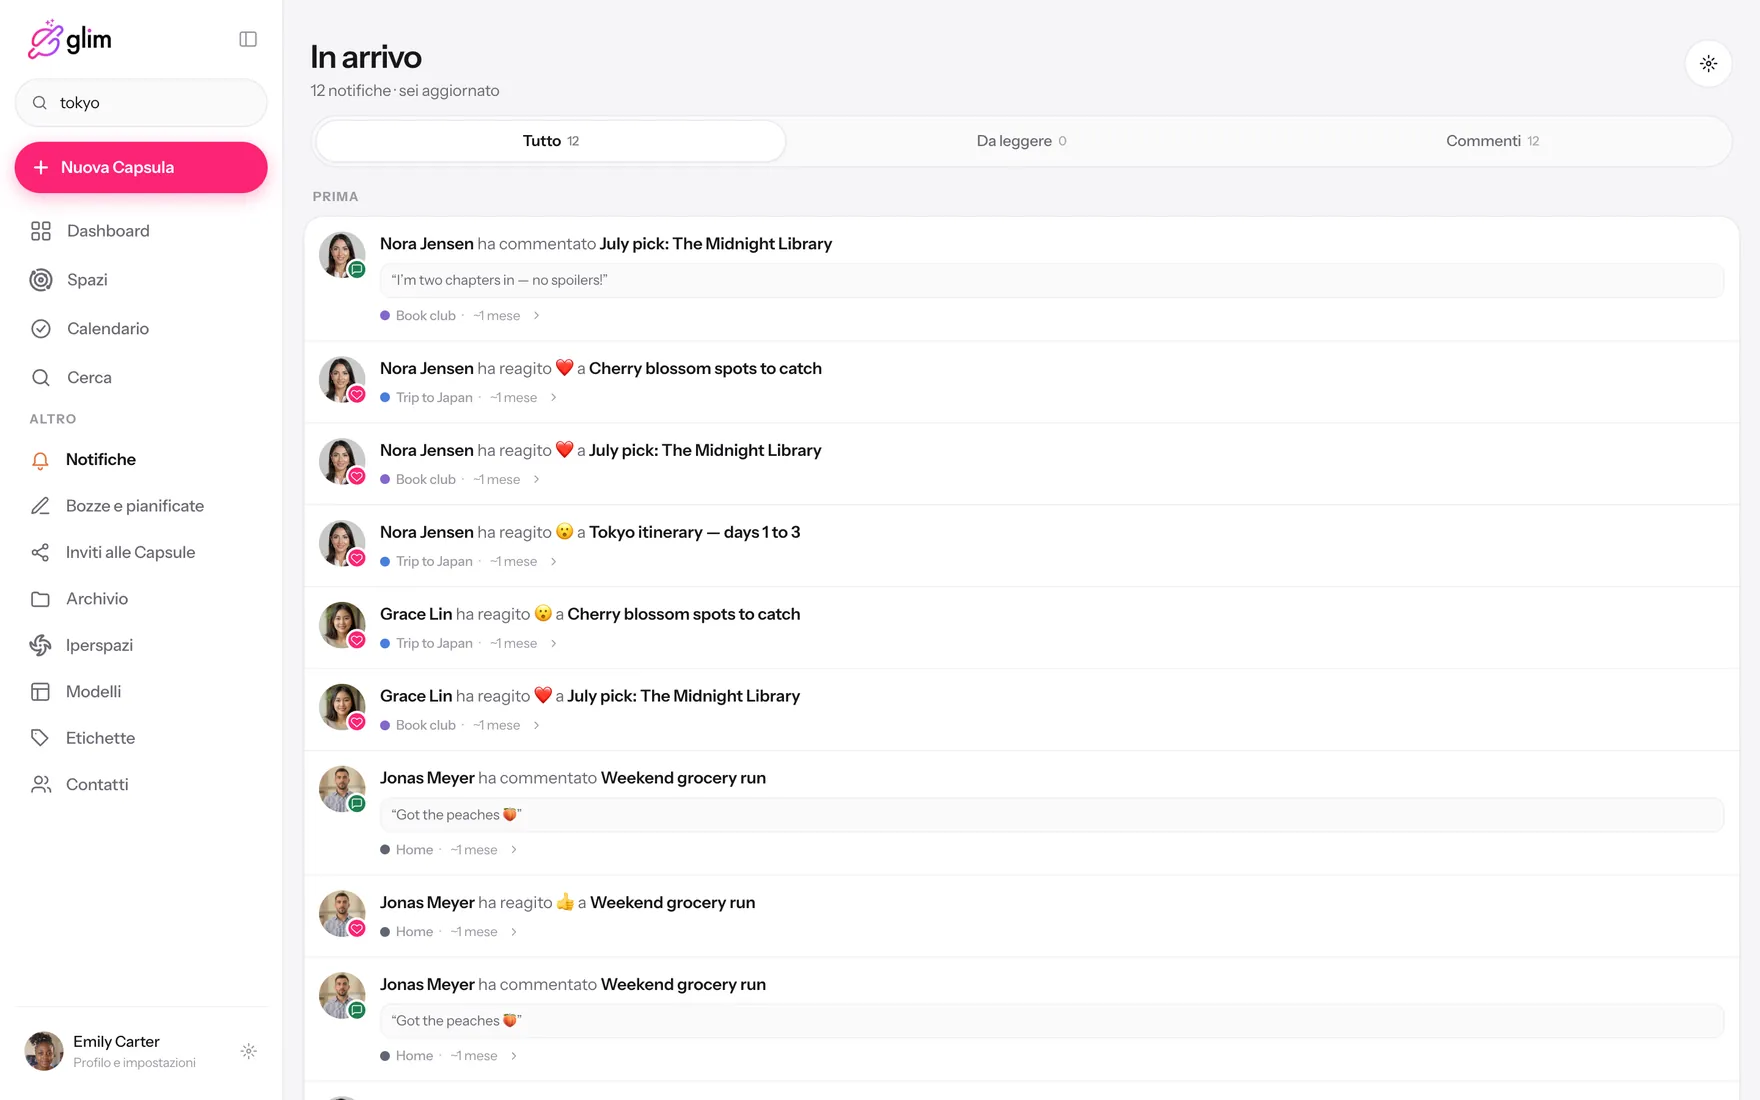Open Calendario from the sidebar
This screenshot has width=1760, height=1100.
click(x=141, y=329)
